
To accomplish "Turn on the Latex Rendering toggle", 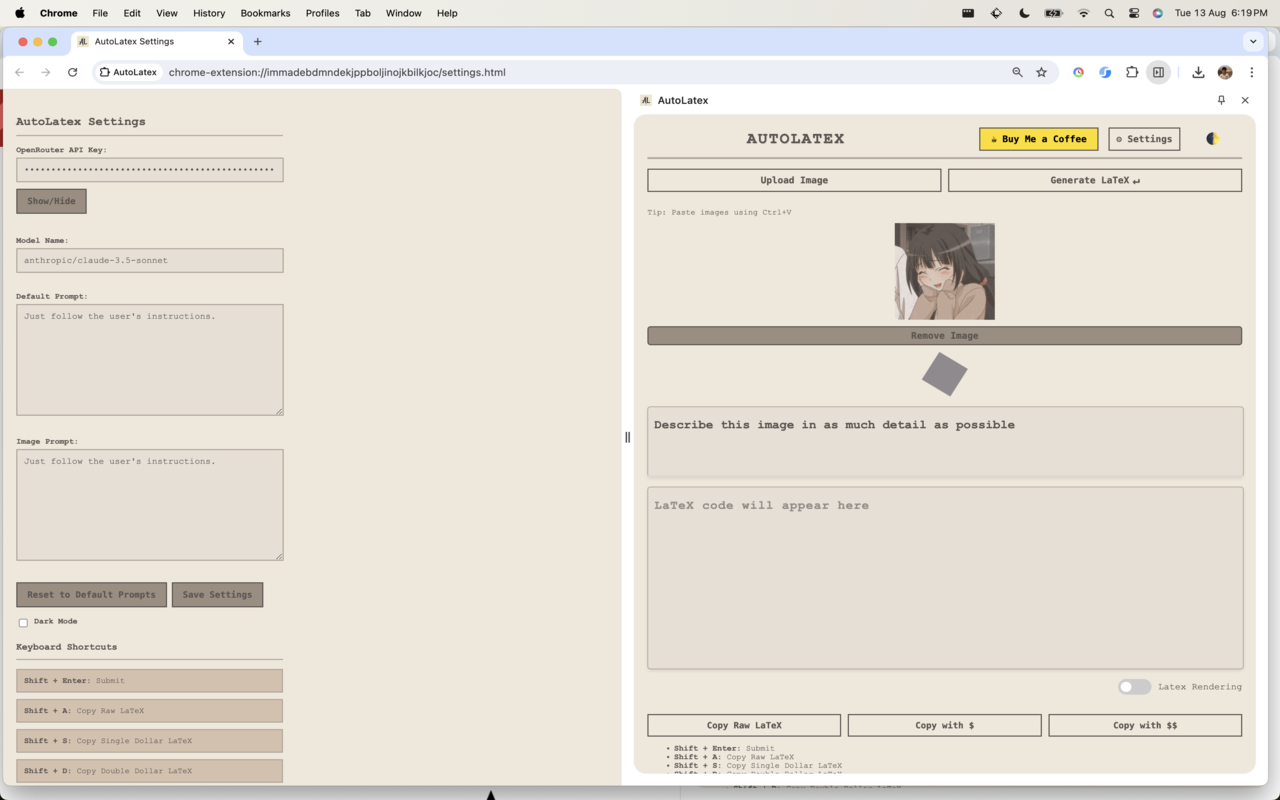I will pos(1134,687).
